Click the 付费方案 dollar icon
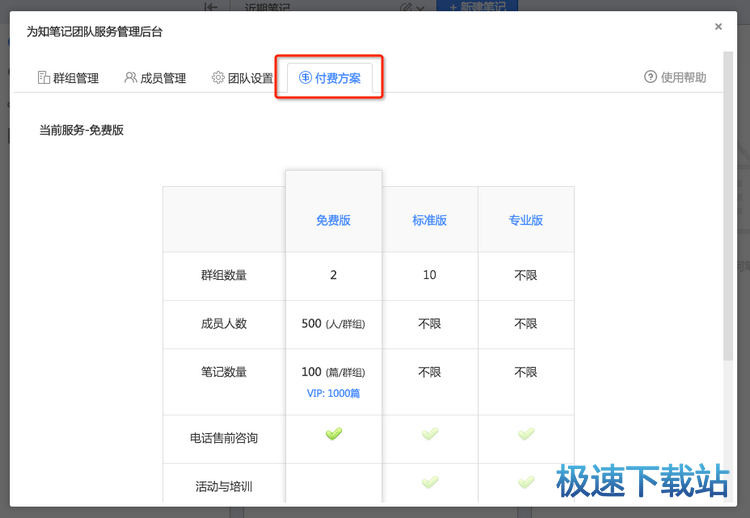 tap(305, 77)
